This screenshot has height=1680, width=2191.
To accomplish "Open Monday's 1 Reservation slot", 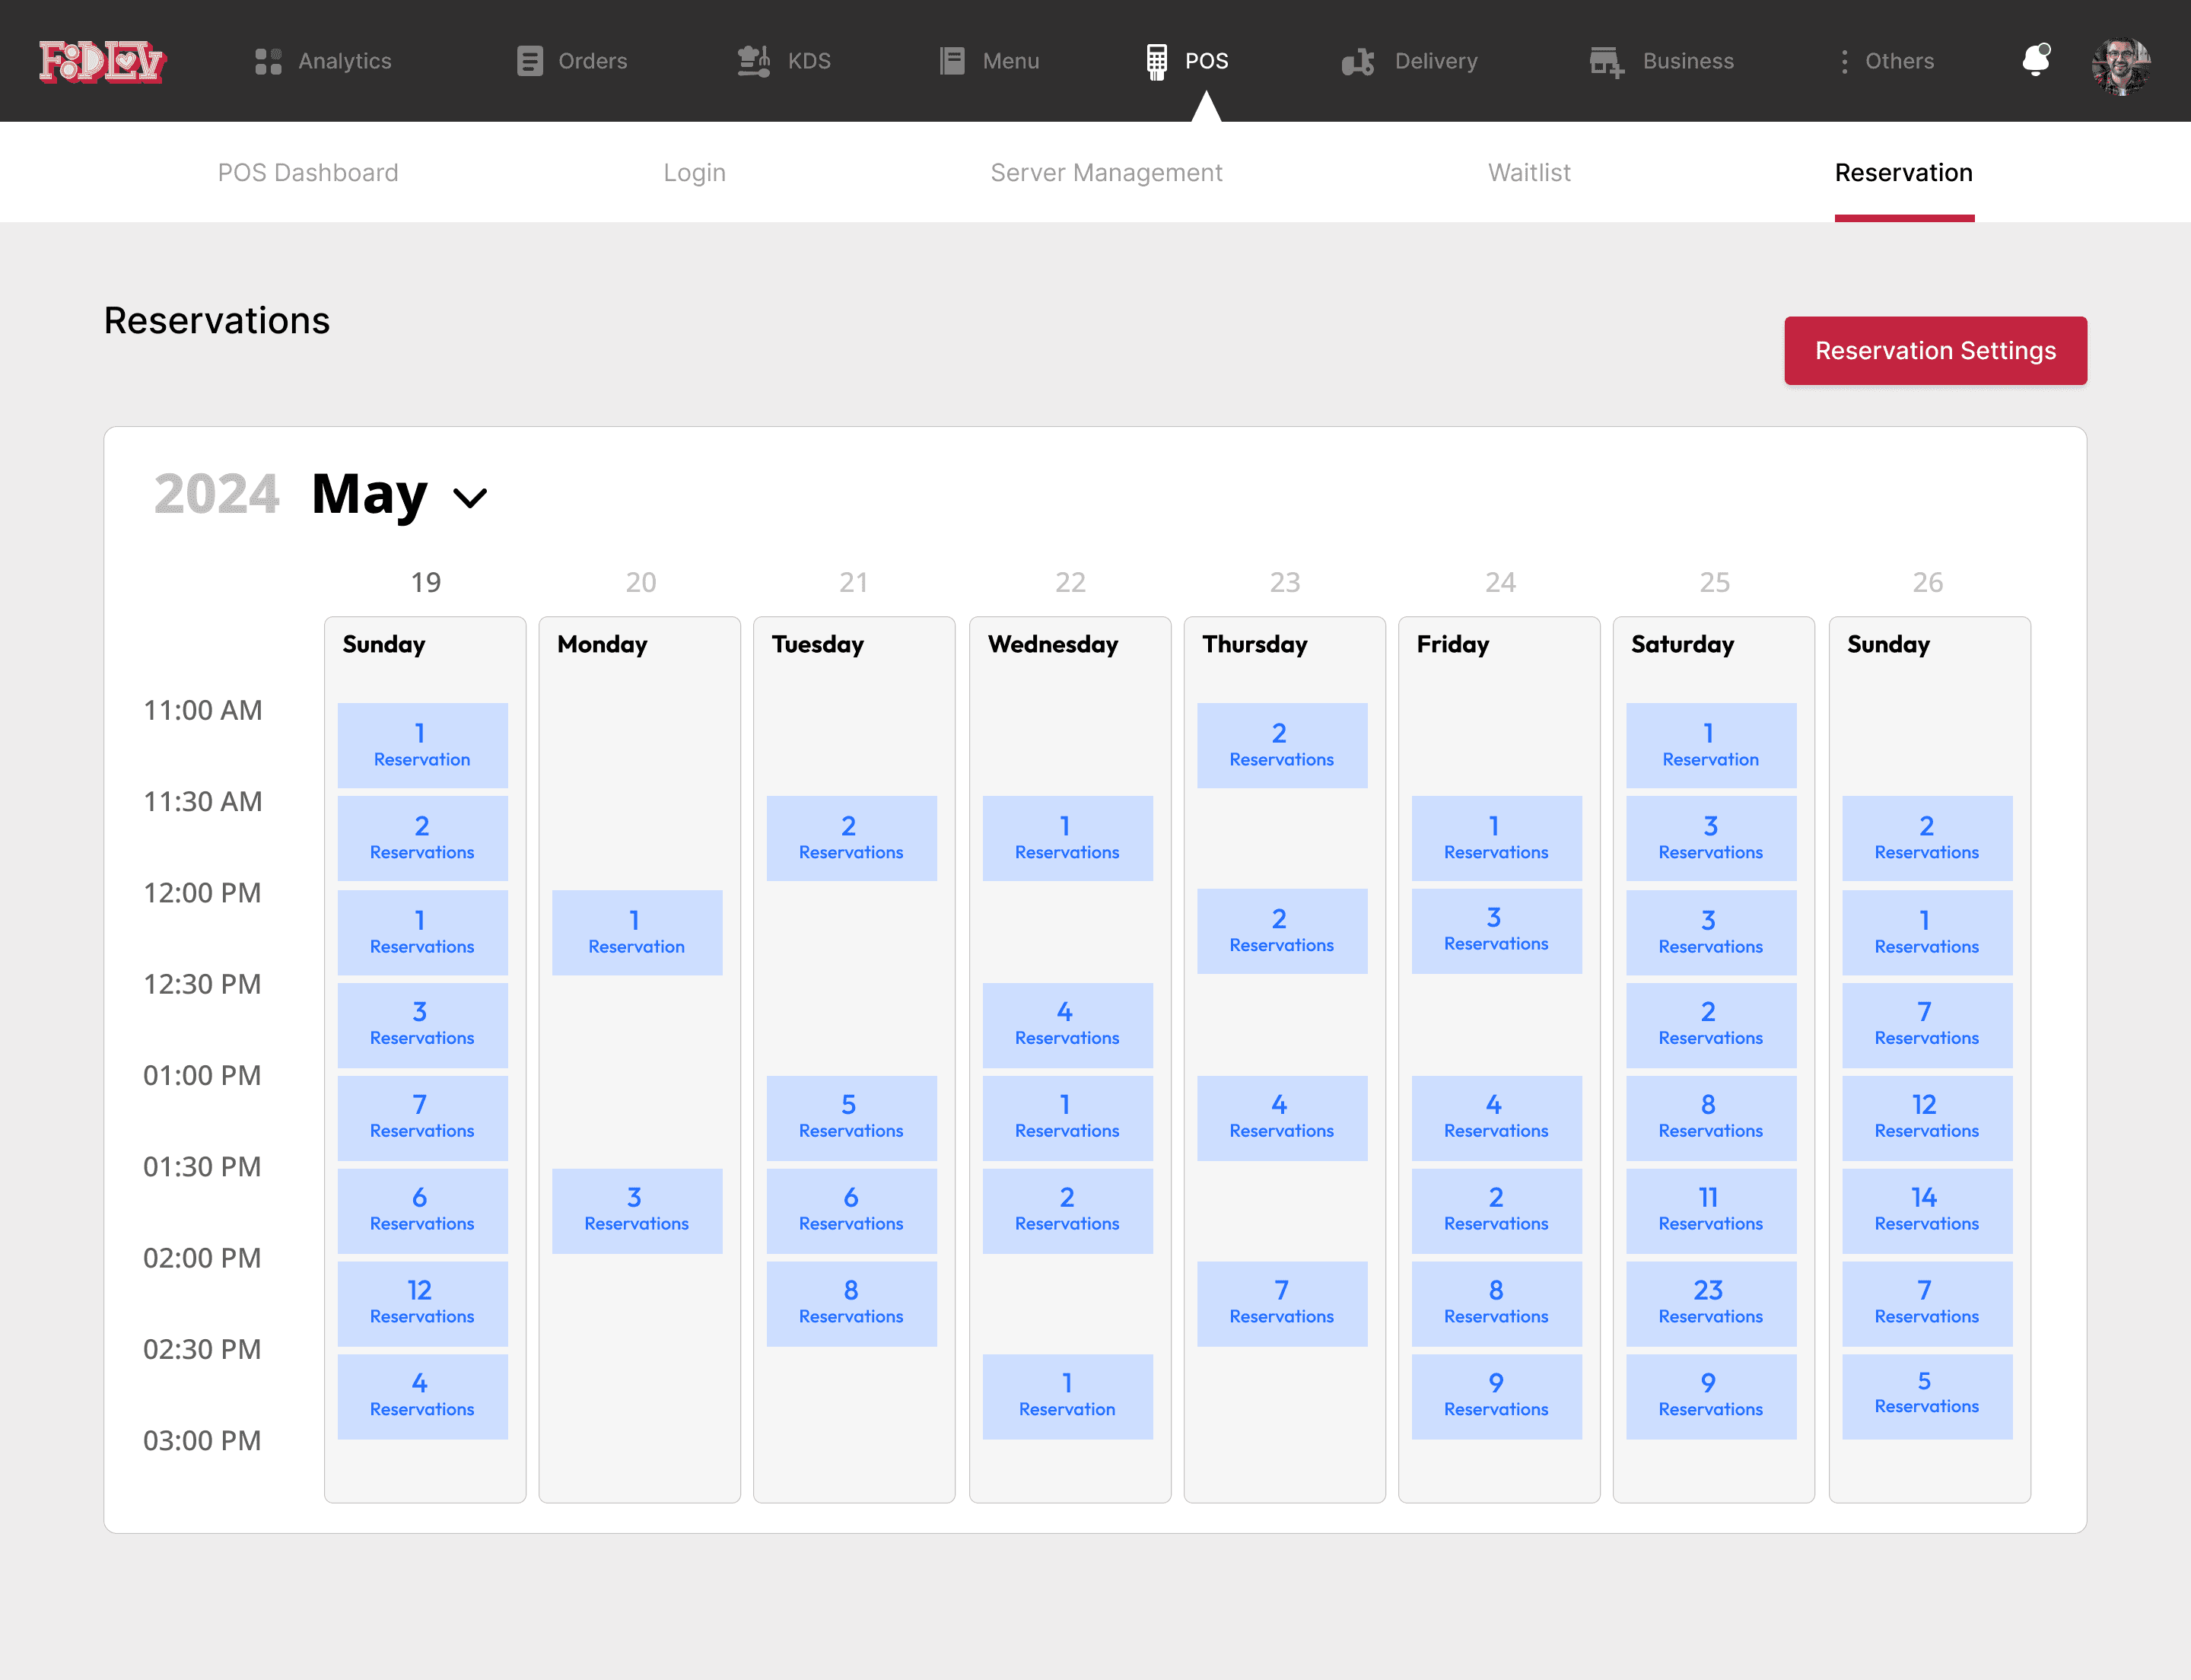I will 637,932.
